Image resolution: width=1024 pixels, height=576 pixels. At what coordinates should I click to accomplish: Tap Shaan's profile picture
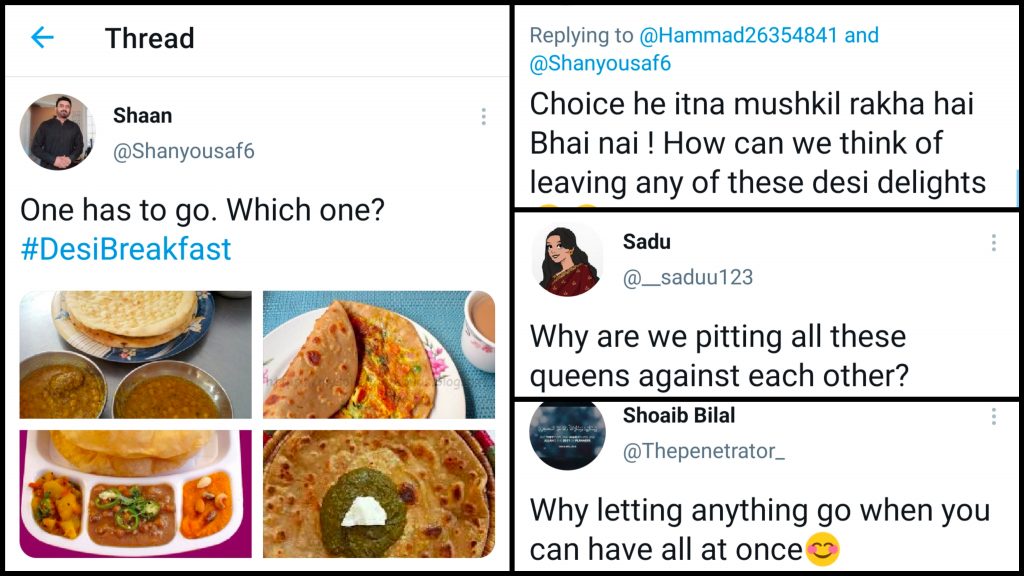(x=58, y=132)
